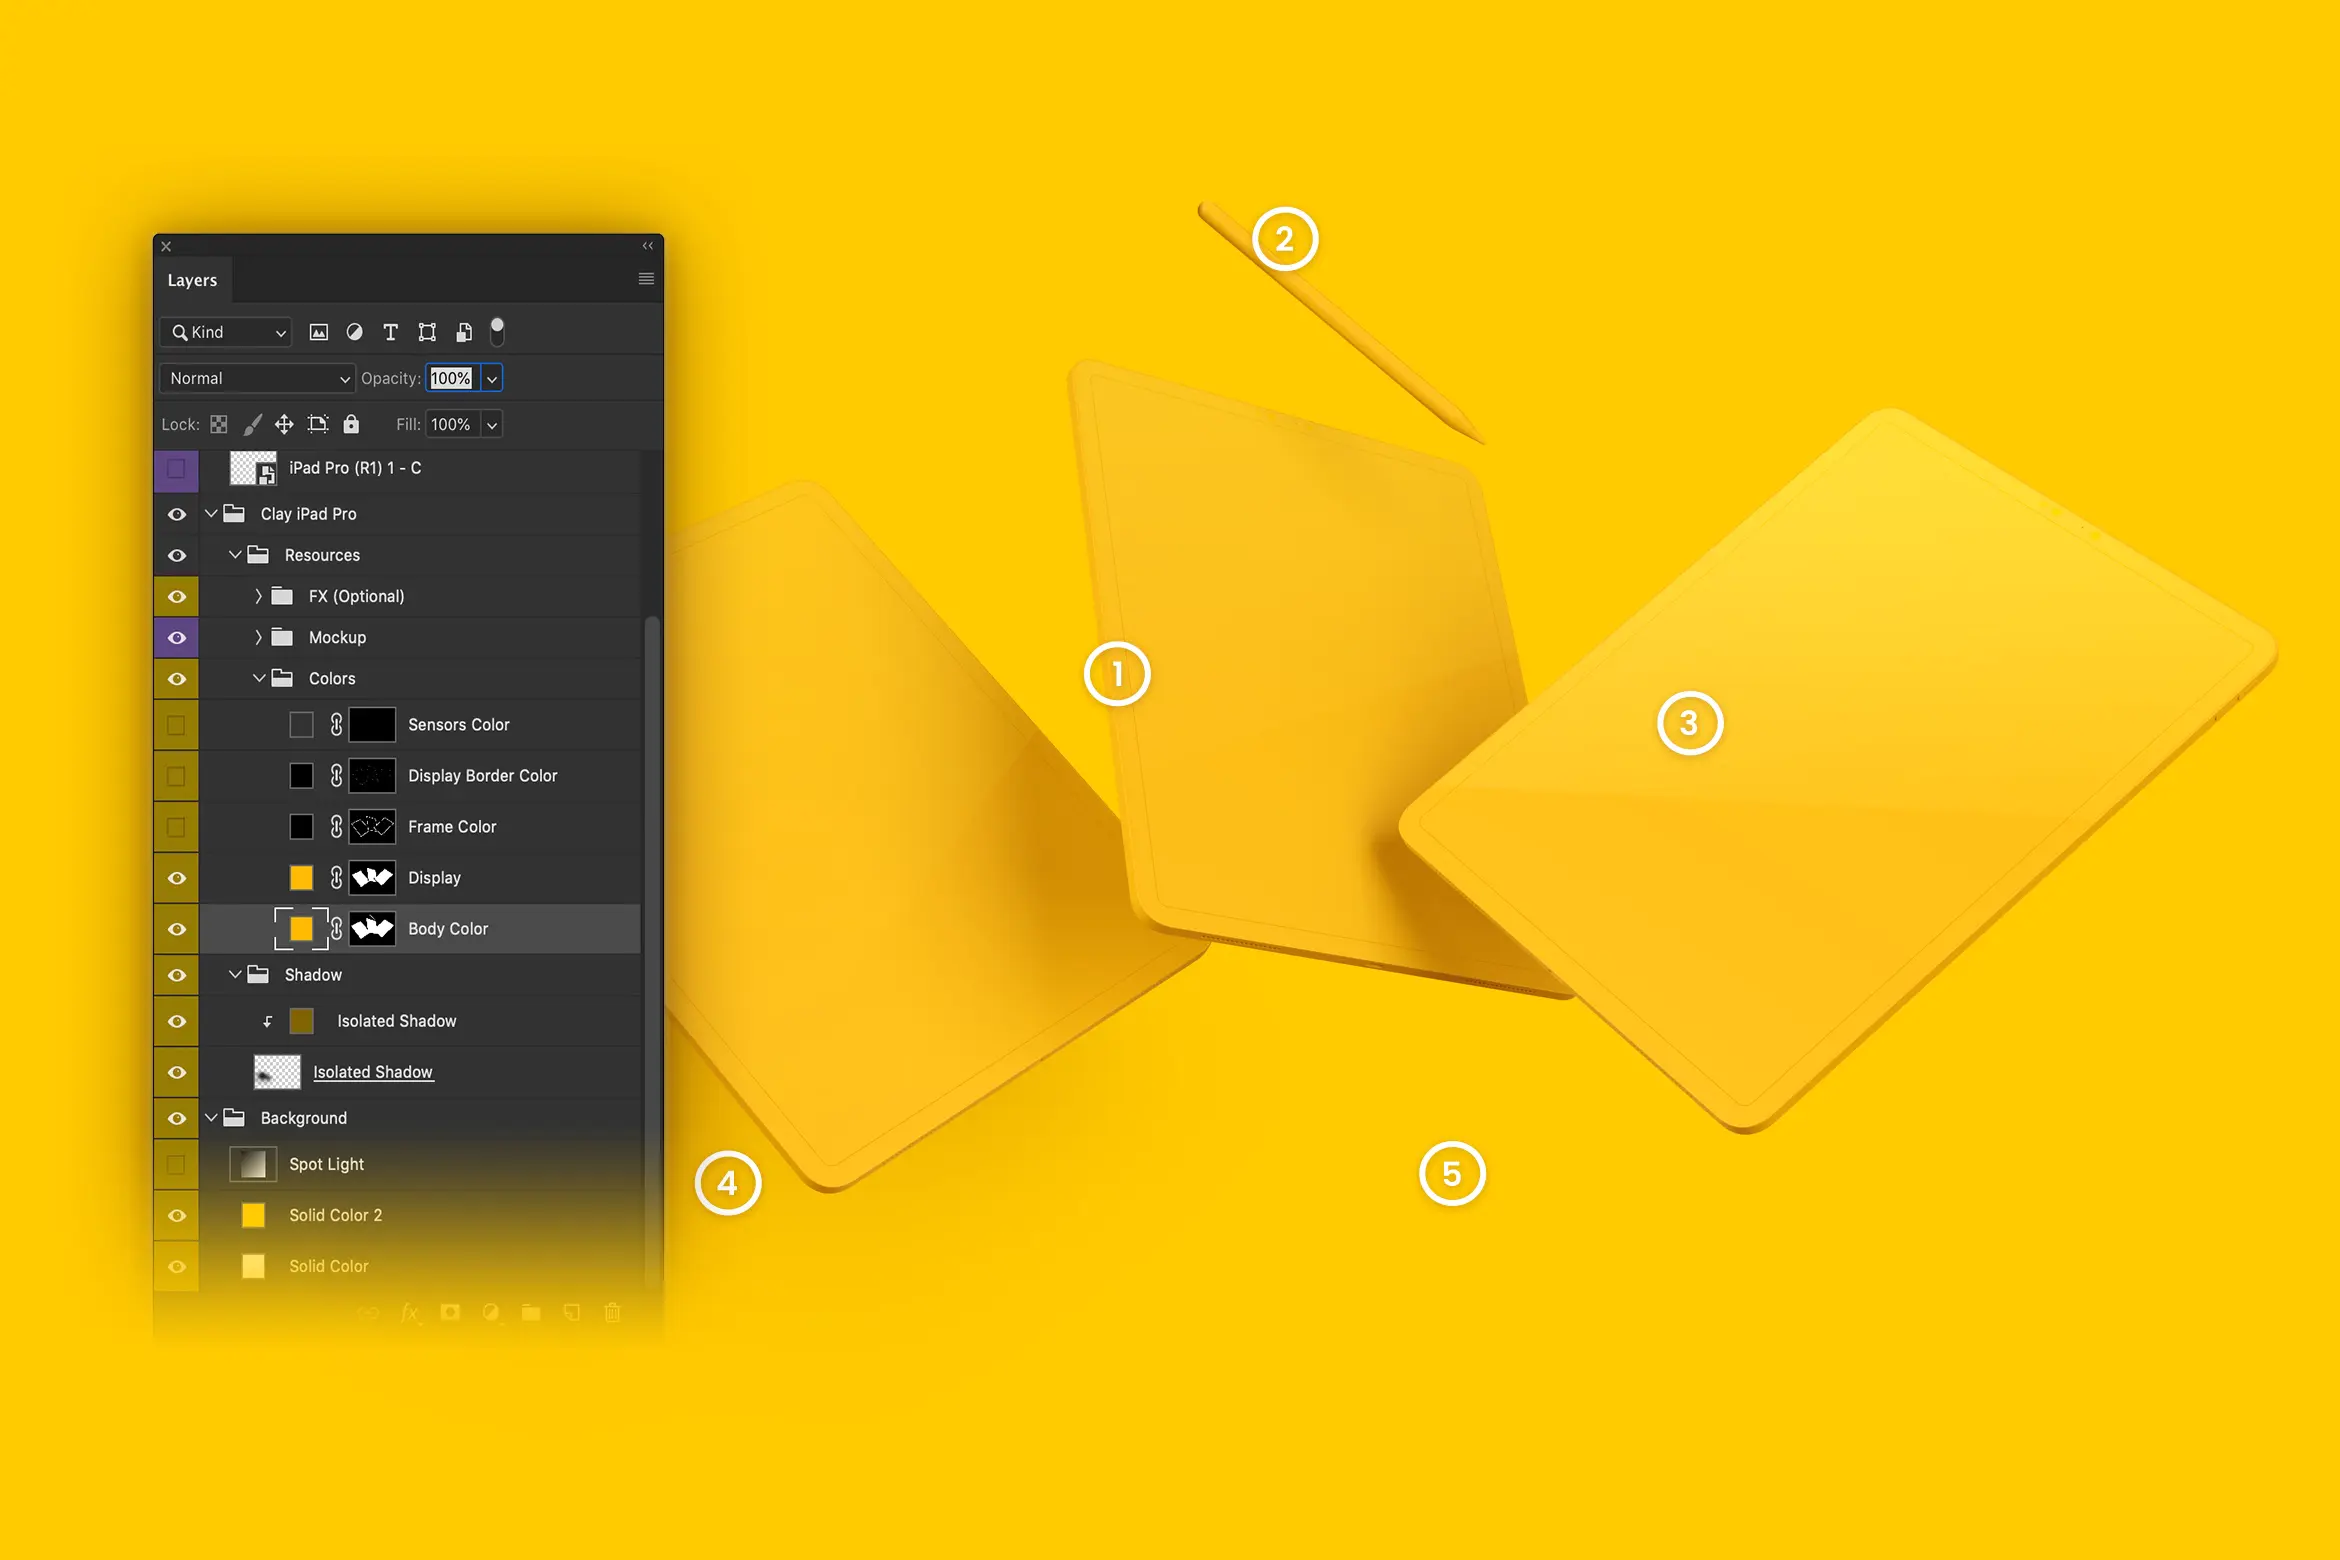The image size is (2340, 1560).
Task: Lock artboard nesting icon
Action: click(318, 424)
